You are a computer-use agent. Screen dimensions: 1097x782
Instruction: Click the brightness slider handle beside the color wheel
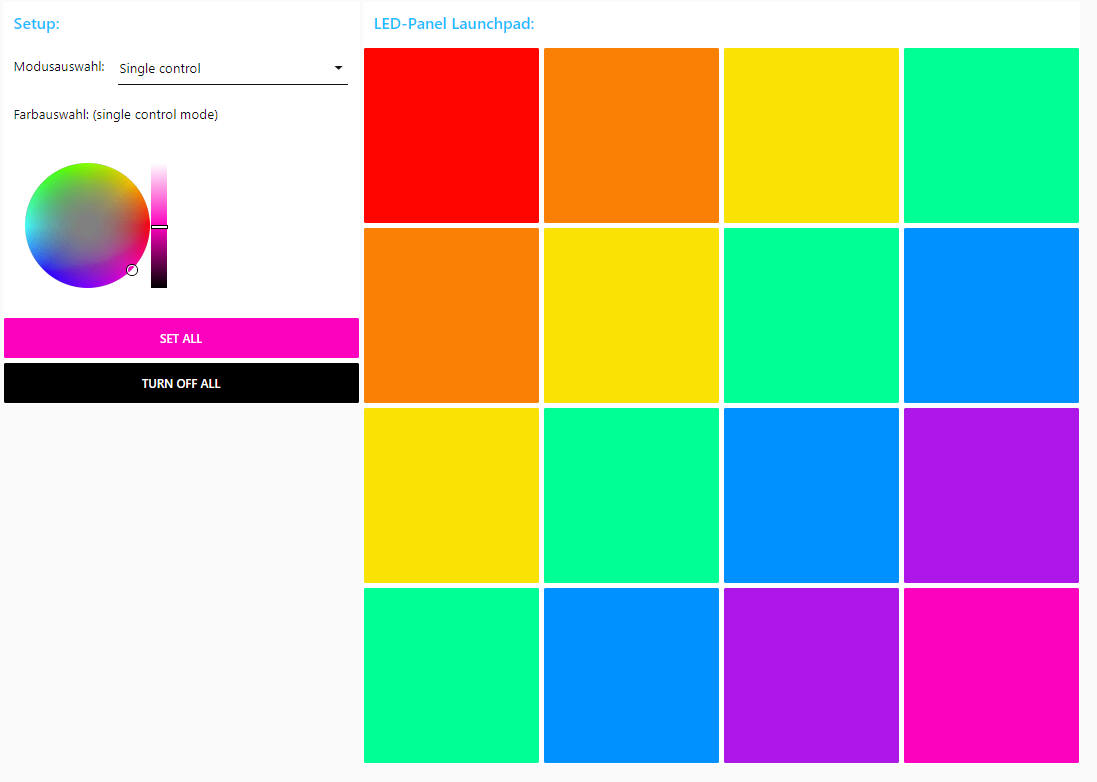[159, 227]
